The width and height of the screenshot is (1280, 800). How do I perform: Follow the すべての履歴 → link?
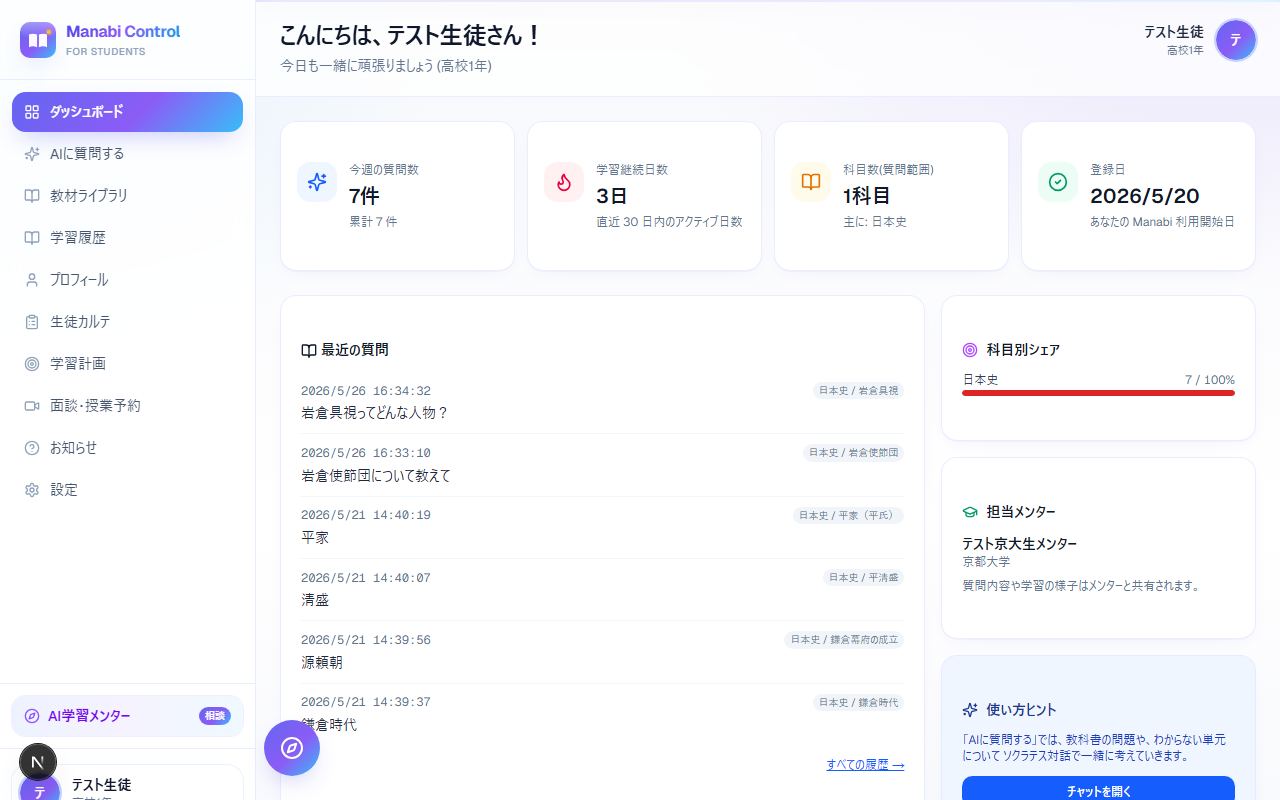pyautogui.click(x=865, y=765)
